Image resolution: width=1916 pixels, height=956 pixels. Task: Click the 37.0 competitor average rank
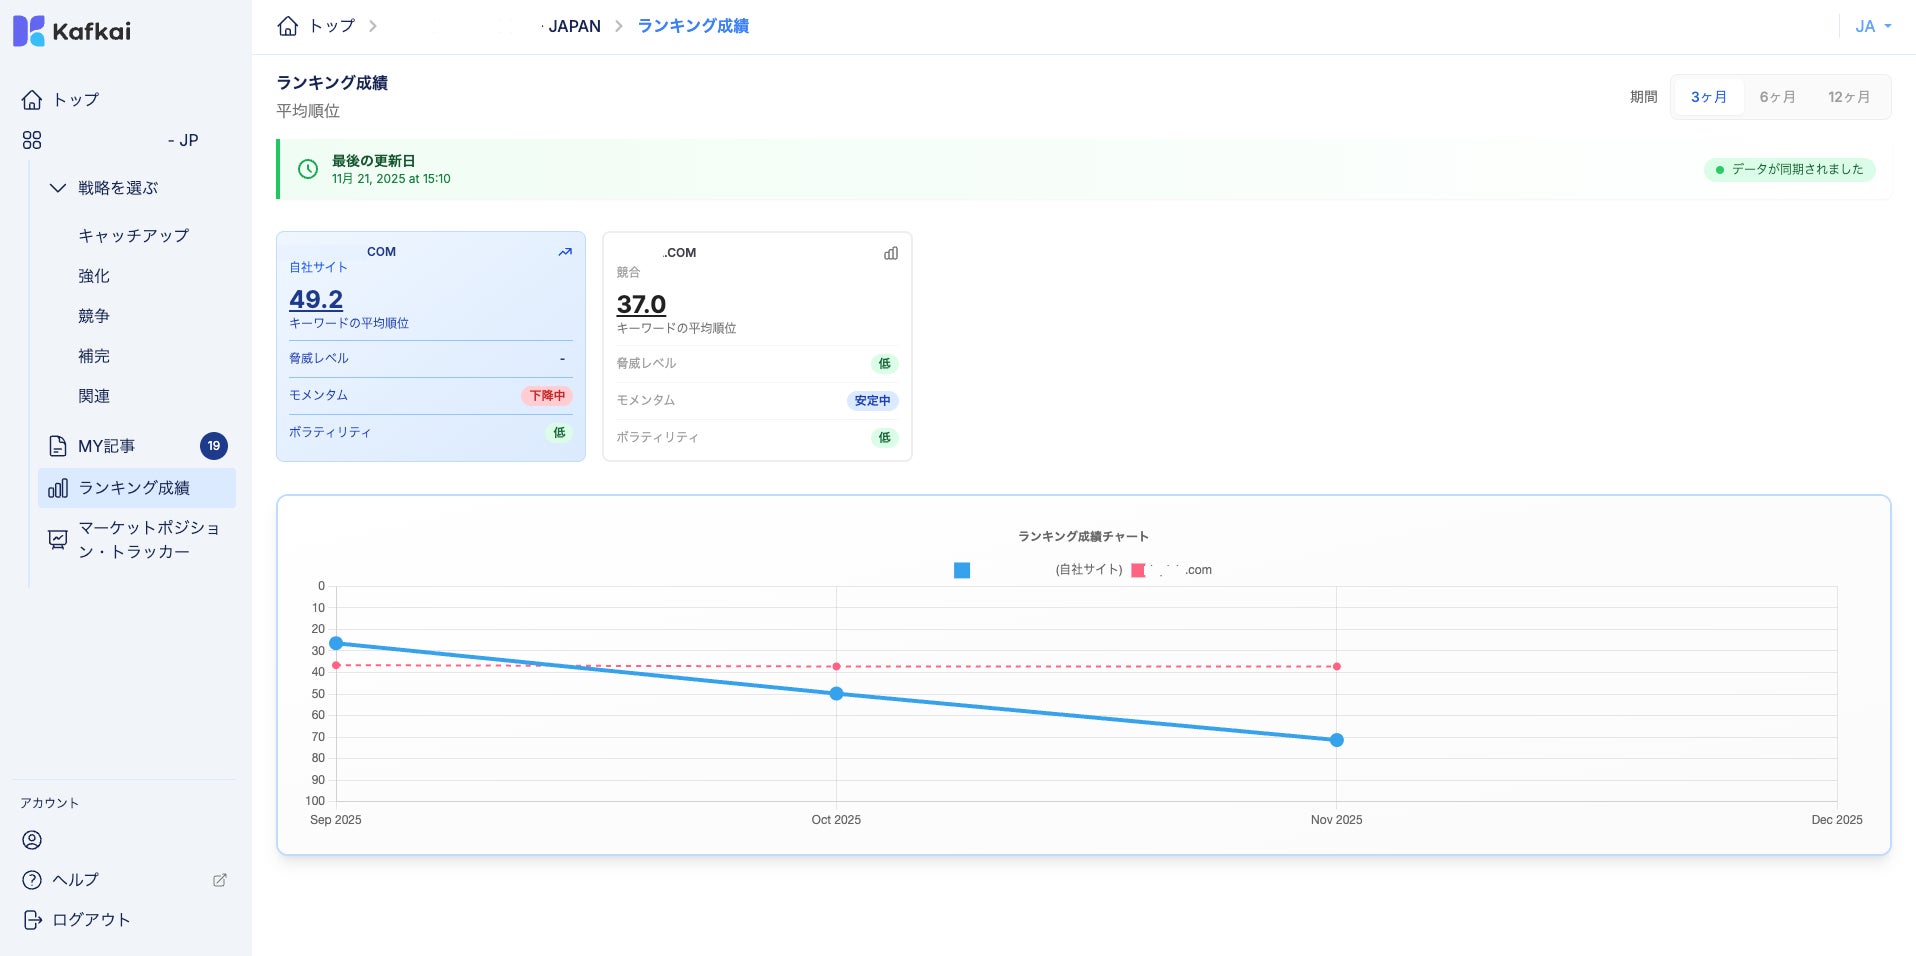641,304
